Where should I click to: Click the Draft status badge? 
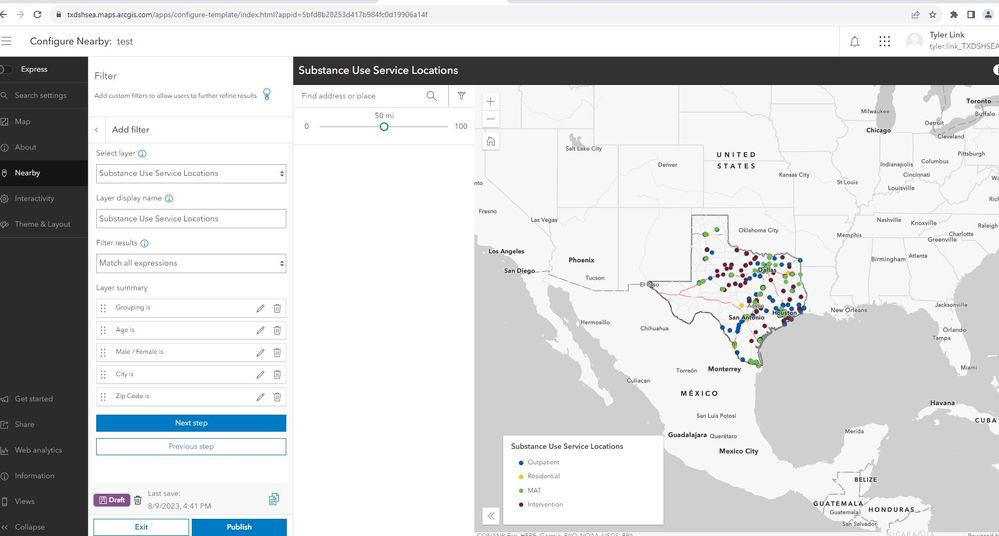click(112, 500)
